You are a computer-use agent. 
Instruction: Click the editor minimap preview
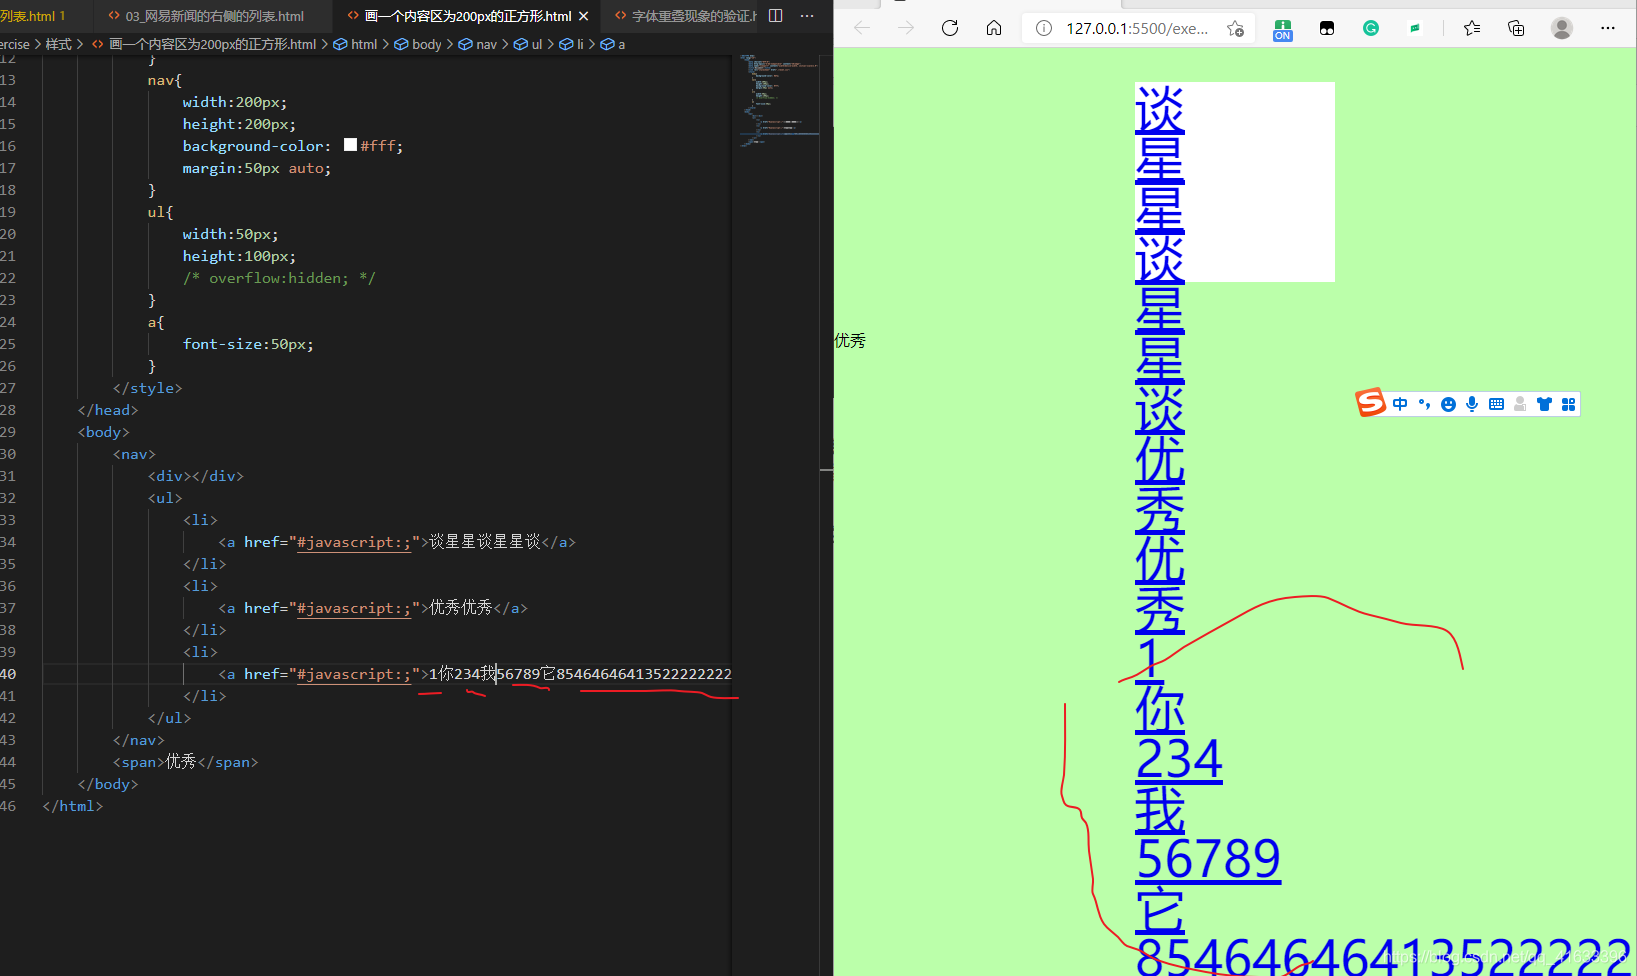coord(780,100)
